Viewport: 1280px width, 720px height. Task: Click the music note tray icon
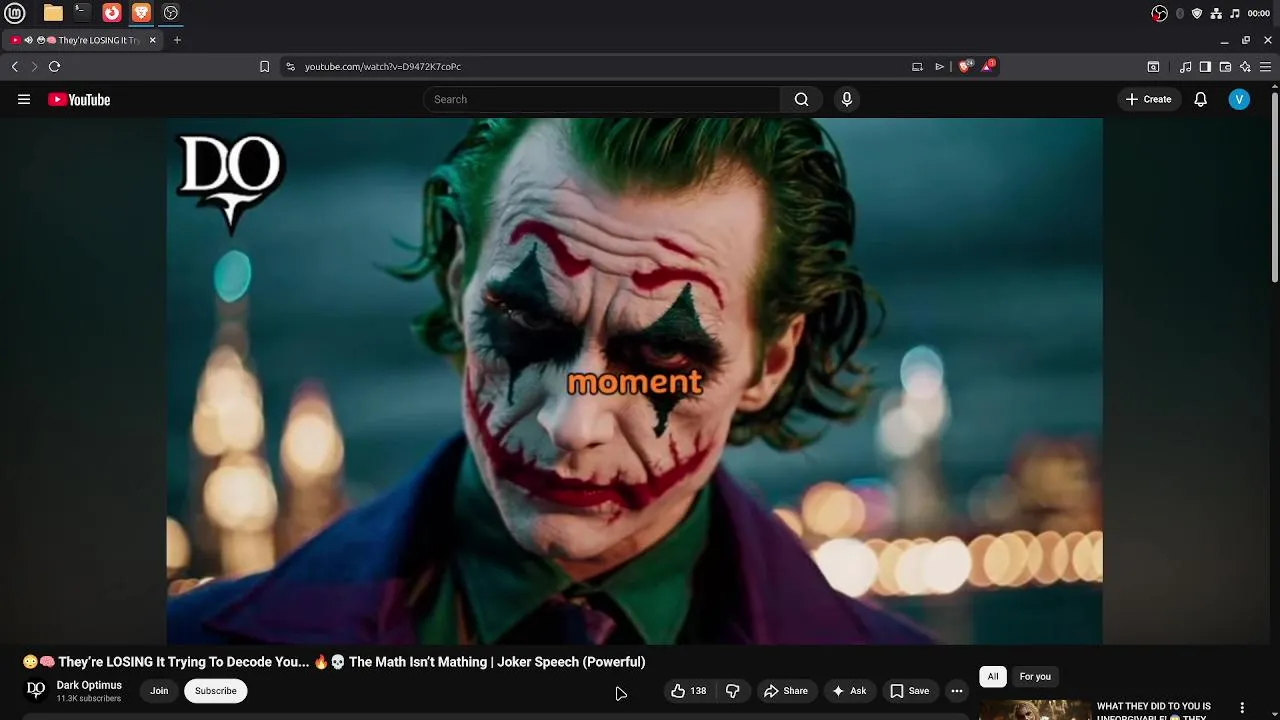pos(1235,13)
